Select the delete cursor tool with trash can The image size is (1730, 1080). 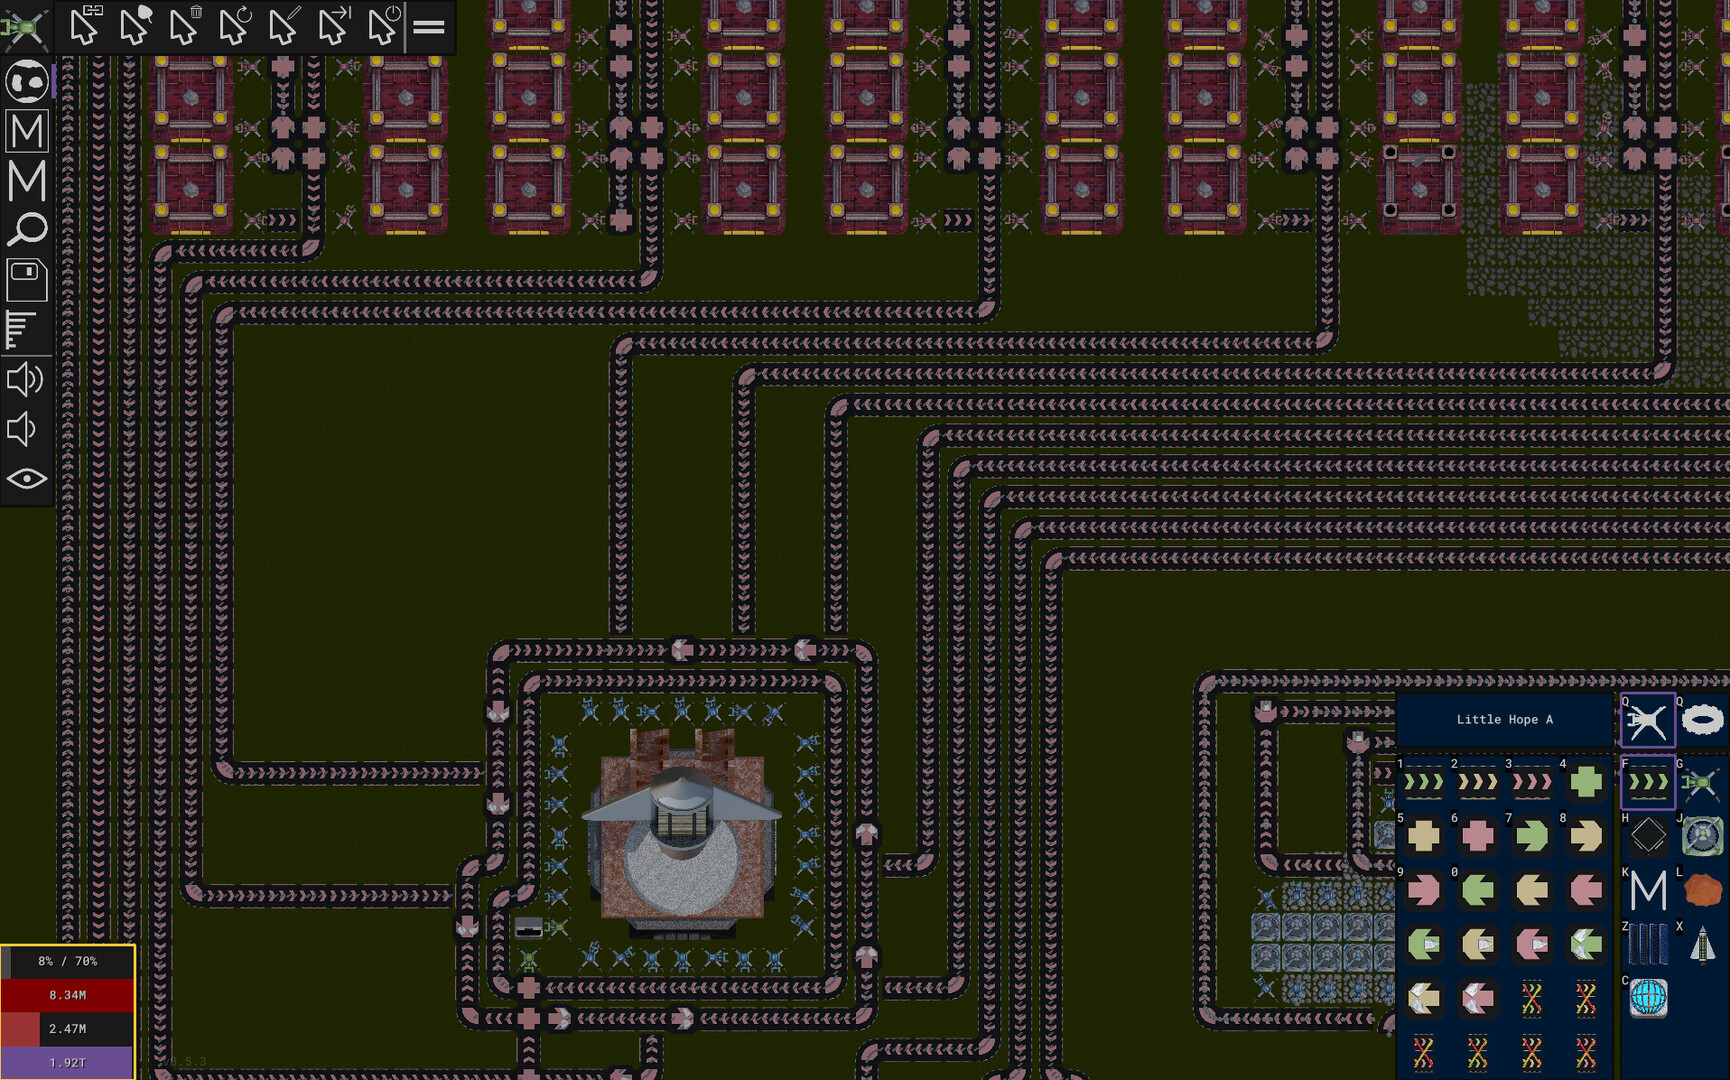[184, 26]
